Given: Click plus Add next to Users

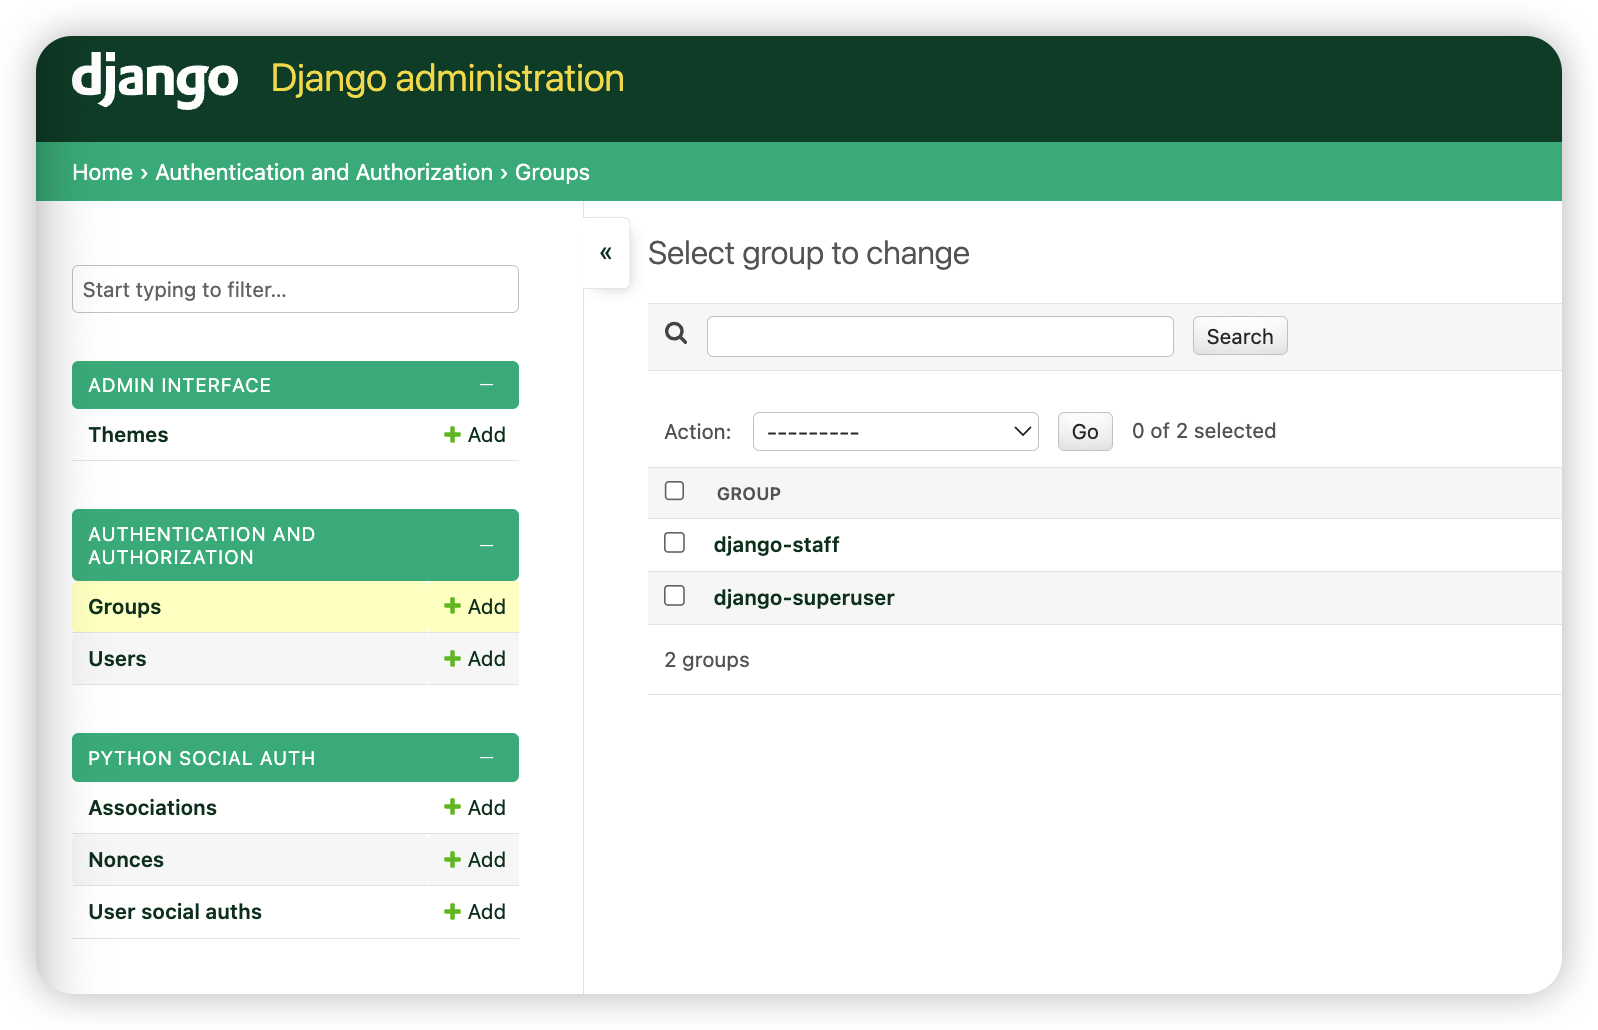Looking at the screenshot, I should tap(475, 659).
